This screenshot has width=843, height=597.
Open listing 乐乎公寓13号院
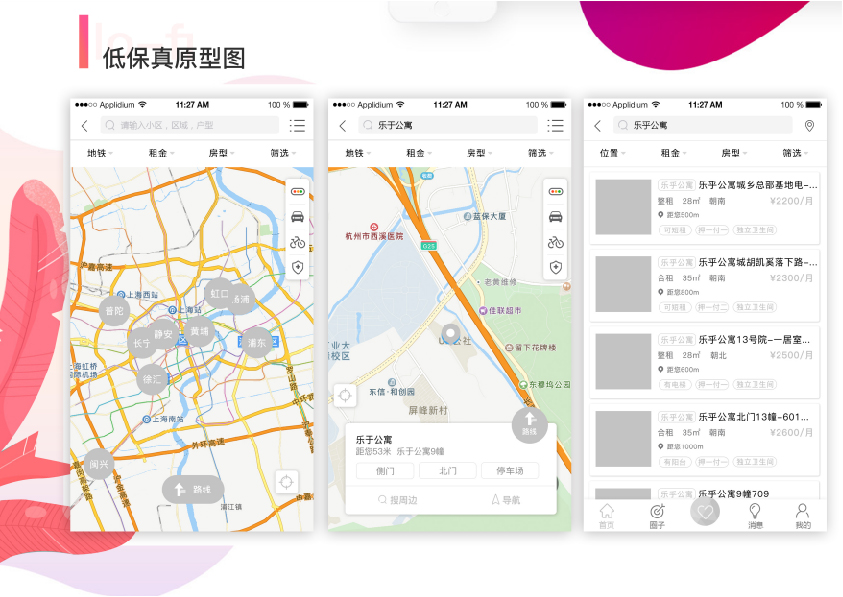pyautogui.click(x=704, y=361)
